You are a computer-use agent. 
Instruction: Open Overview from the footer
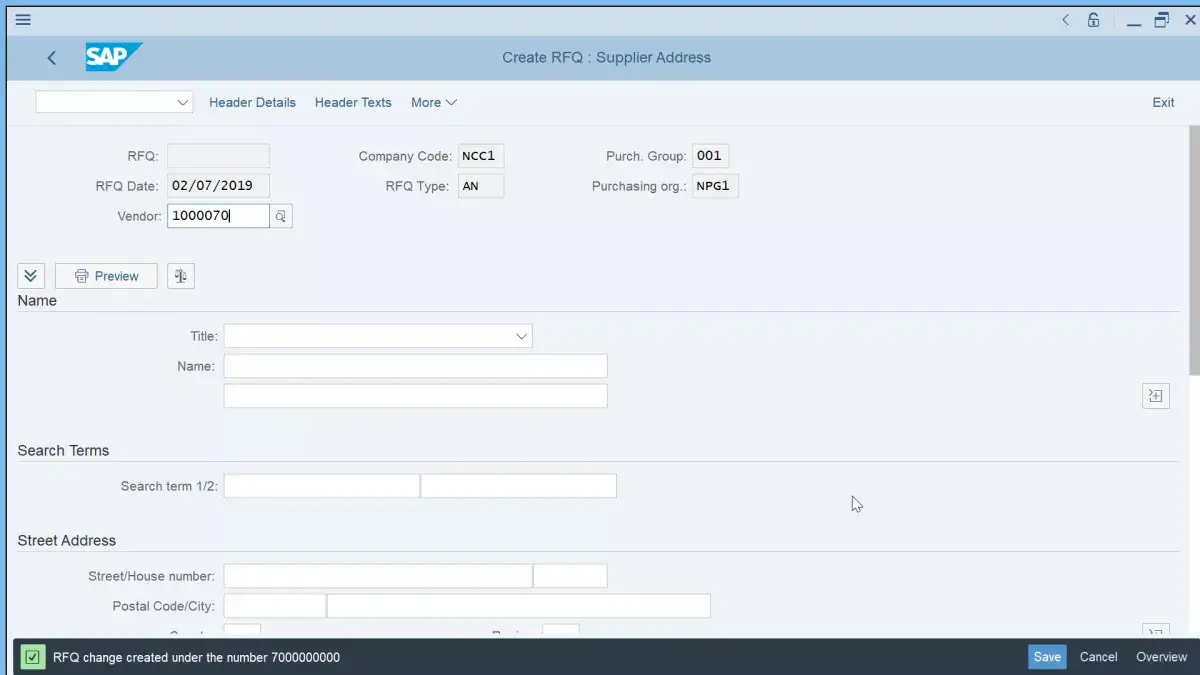coord(1161,657)
